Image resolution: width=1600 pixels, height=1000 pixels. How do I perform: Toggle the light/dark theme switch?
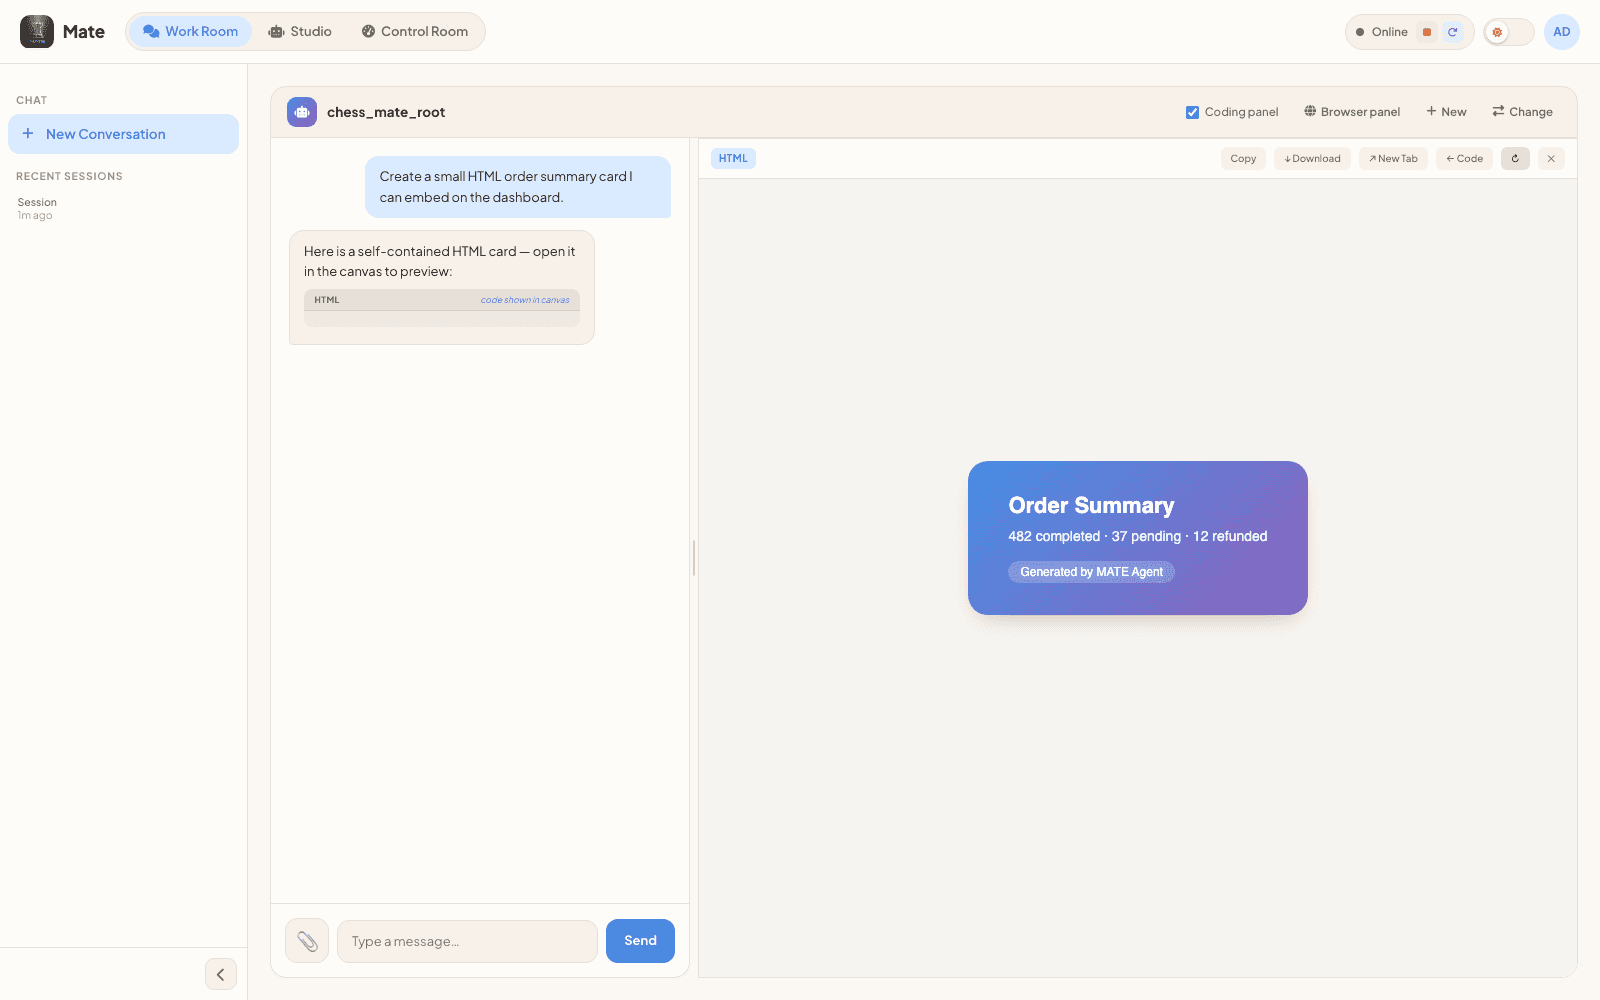click(x=1508, y=32)
